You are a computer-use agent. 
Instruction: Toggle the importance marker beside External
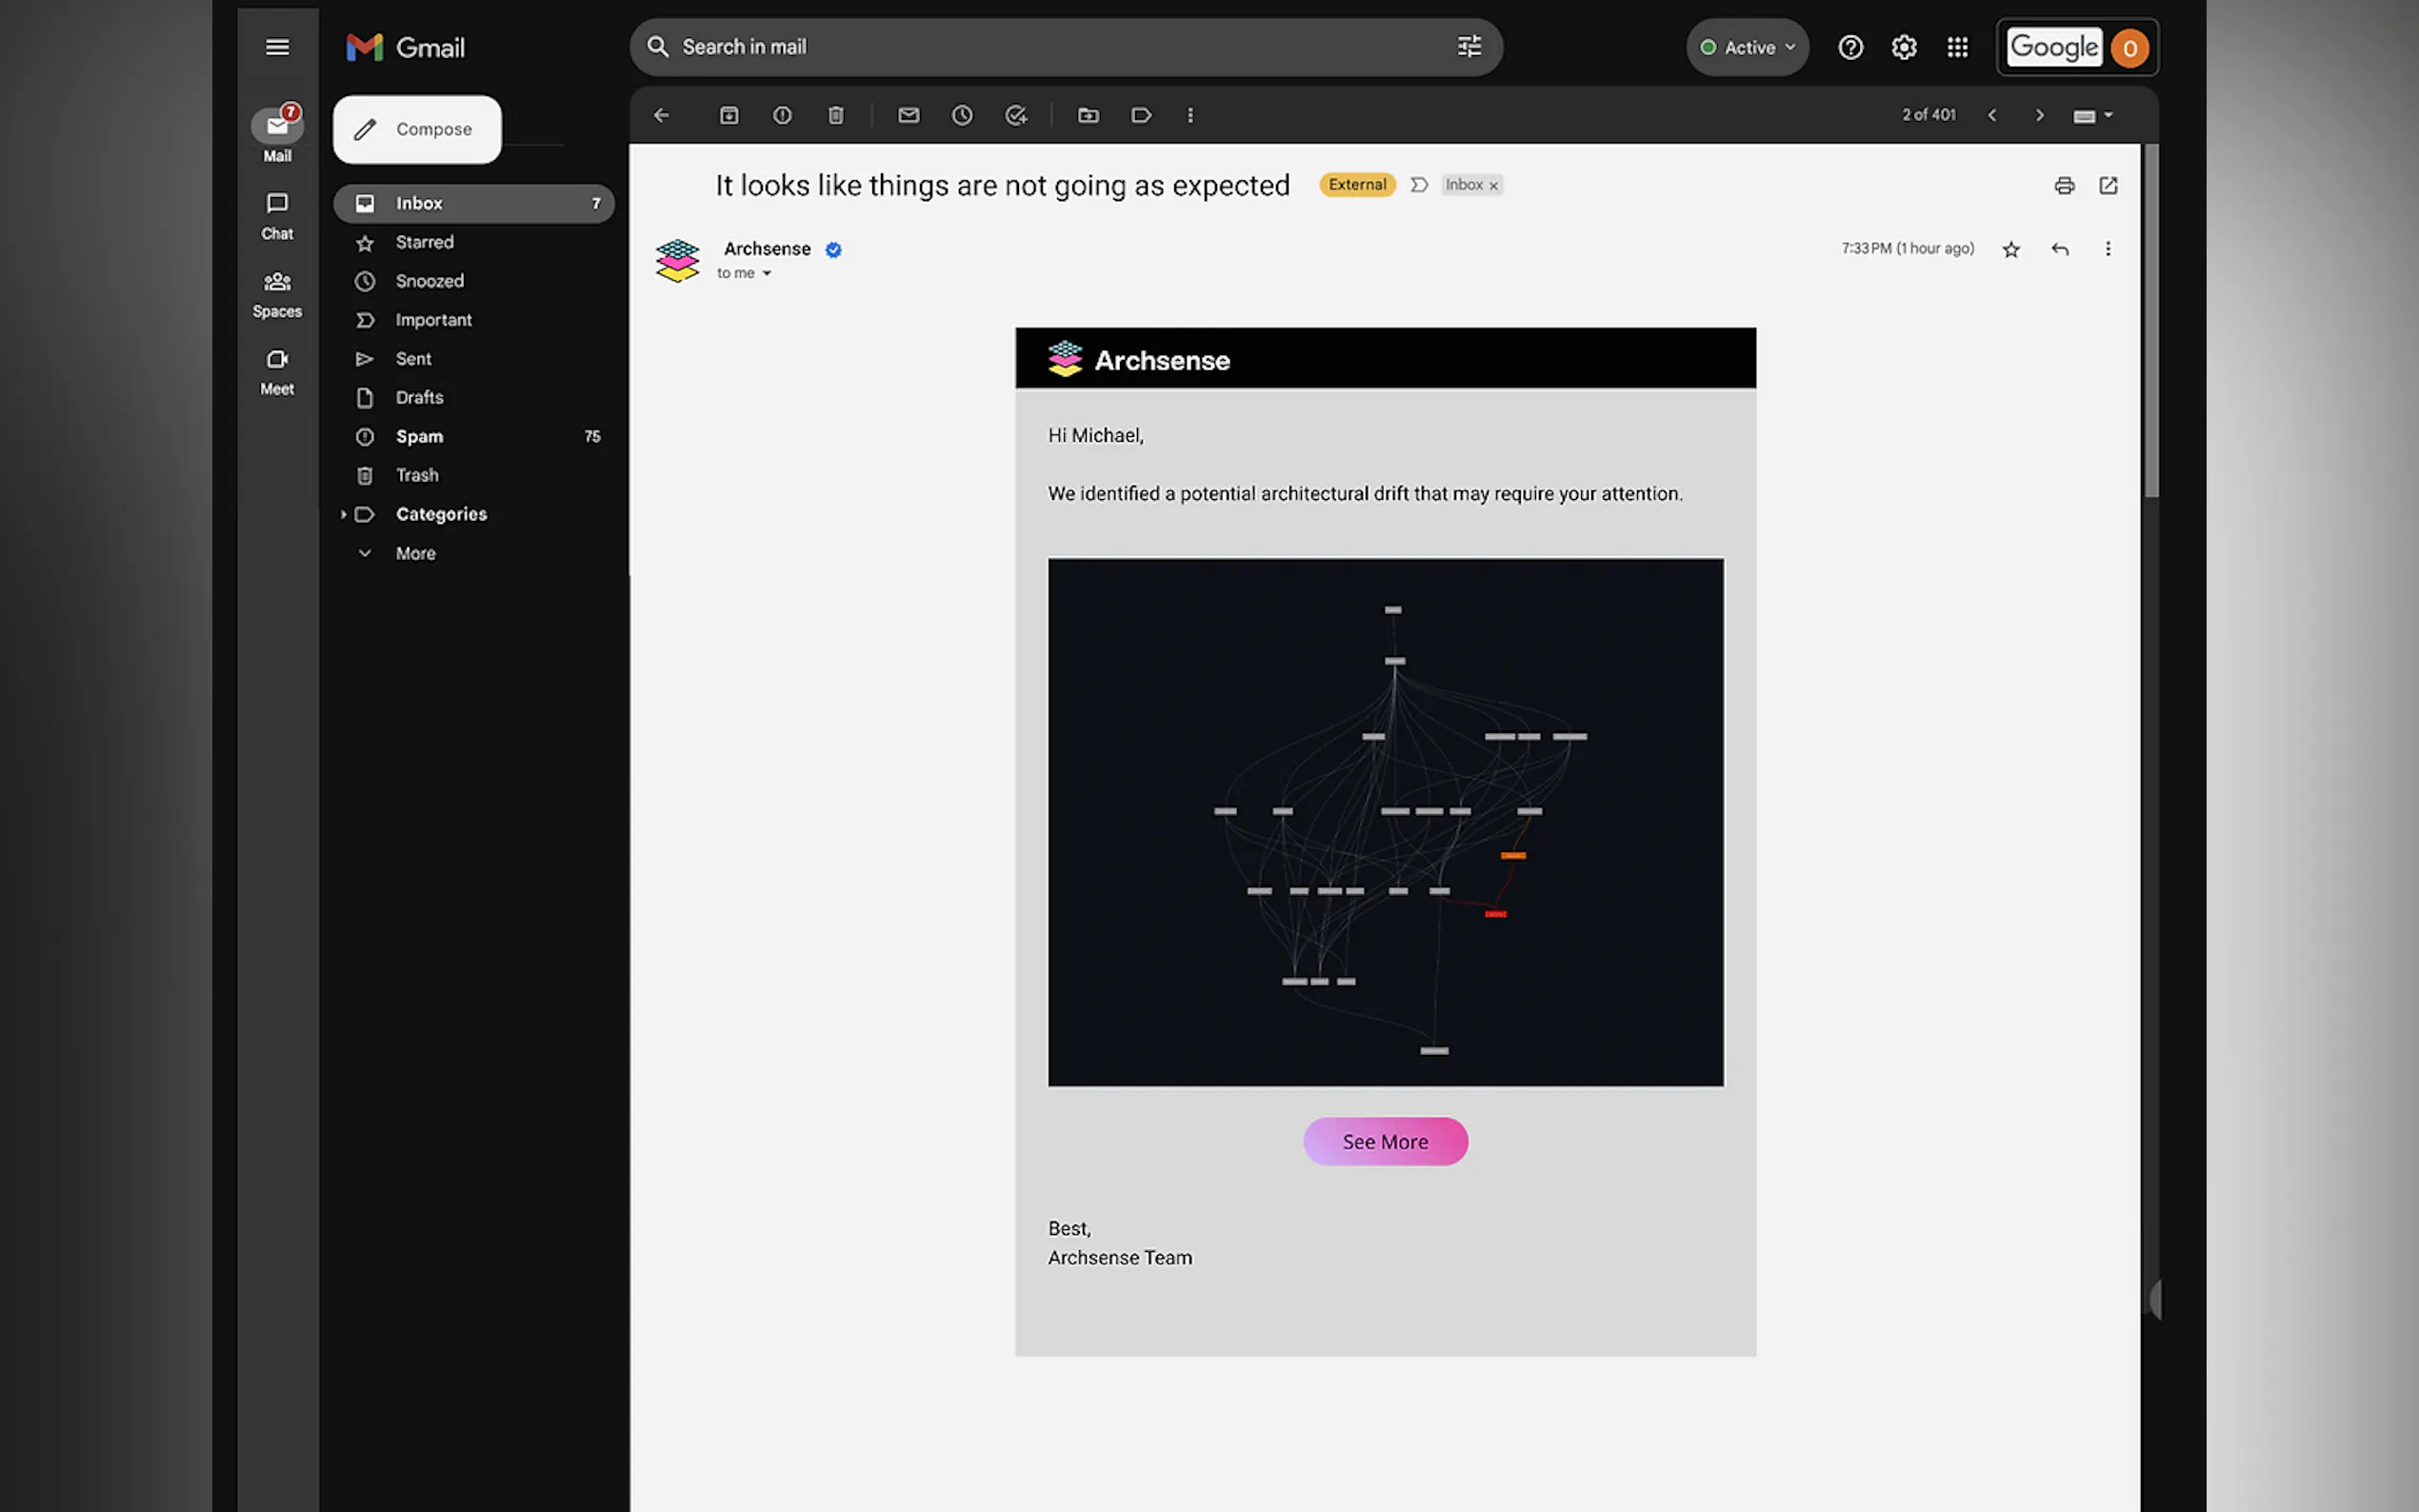[1418, 185]
